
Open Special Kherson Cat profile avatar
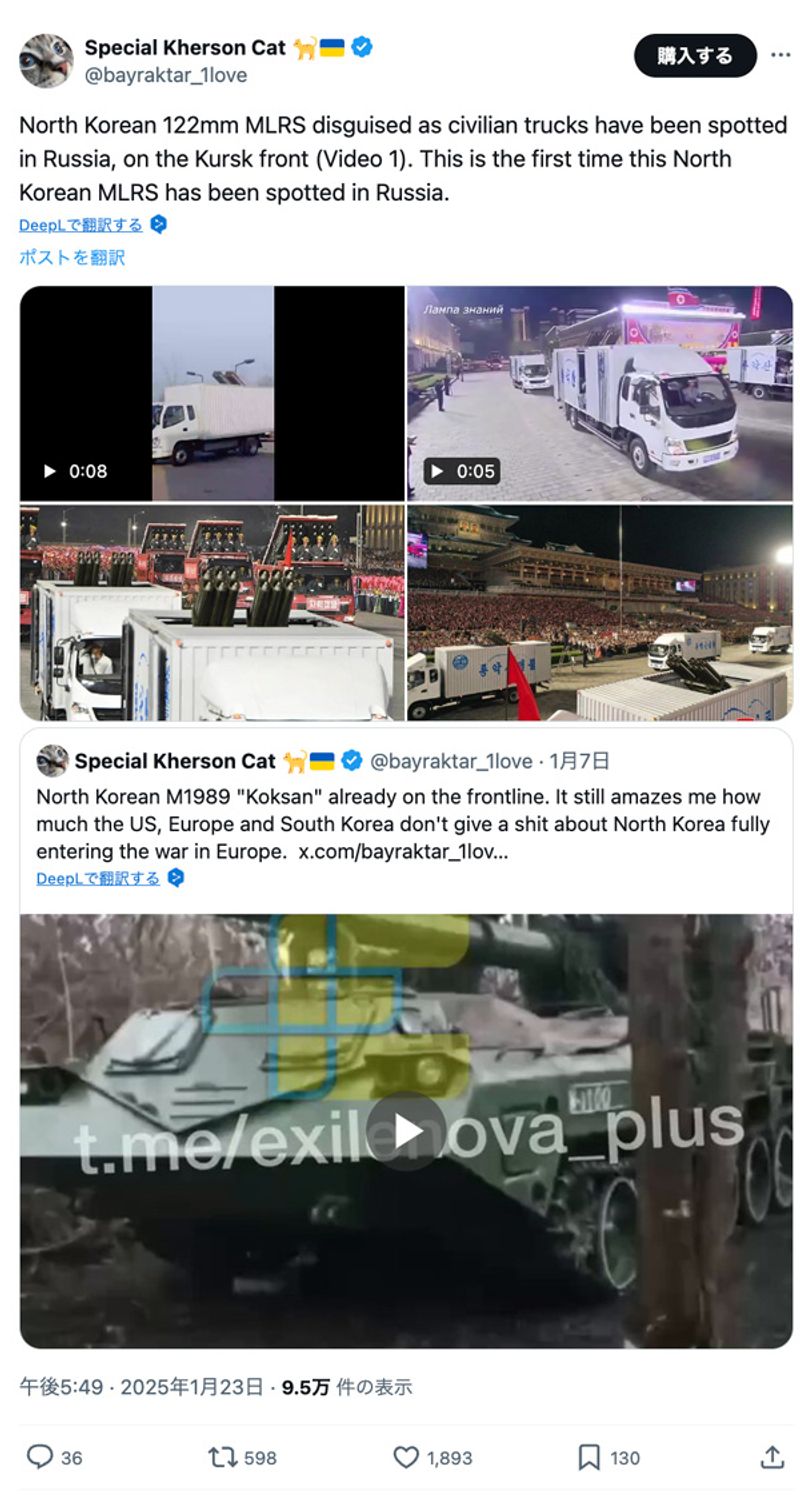pyautogui.click(x=46, y=60)
